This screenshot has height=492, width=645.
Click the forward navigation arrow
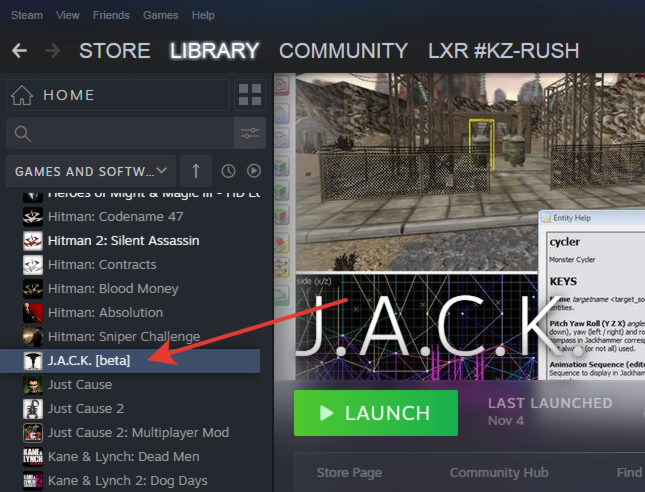tap(52, 50)
